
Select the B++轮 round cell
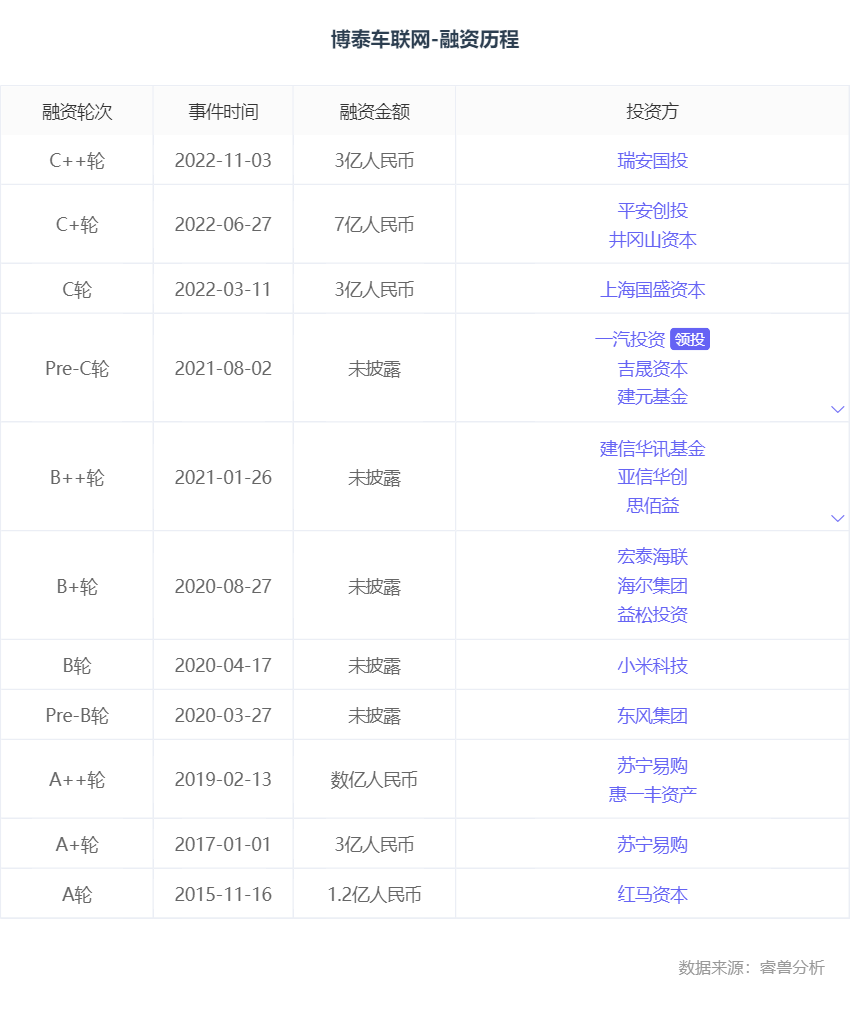click(x=77, y=477)
